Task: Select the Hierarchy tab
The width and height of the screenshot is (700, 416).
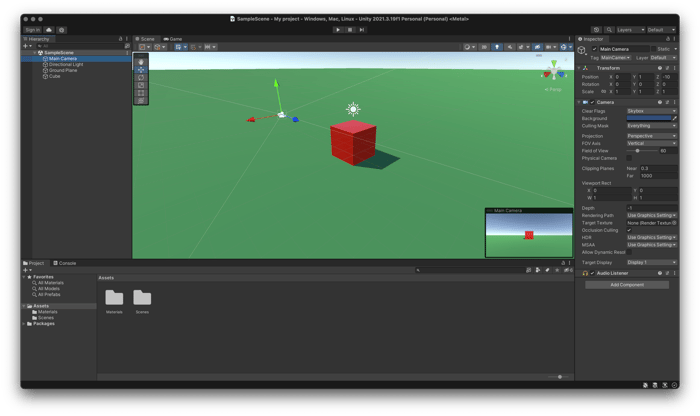Action: [36, 39]
